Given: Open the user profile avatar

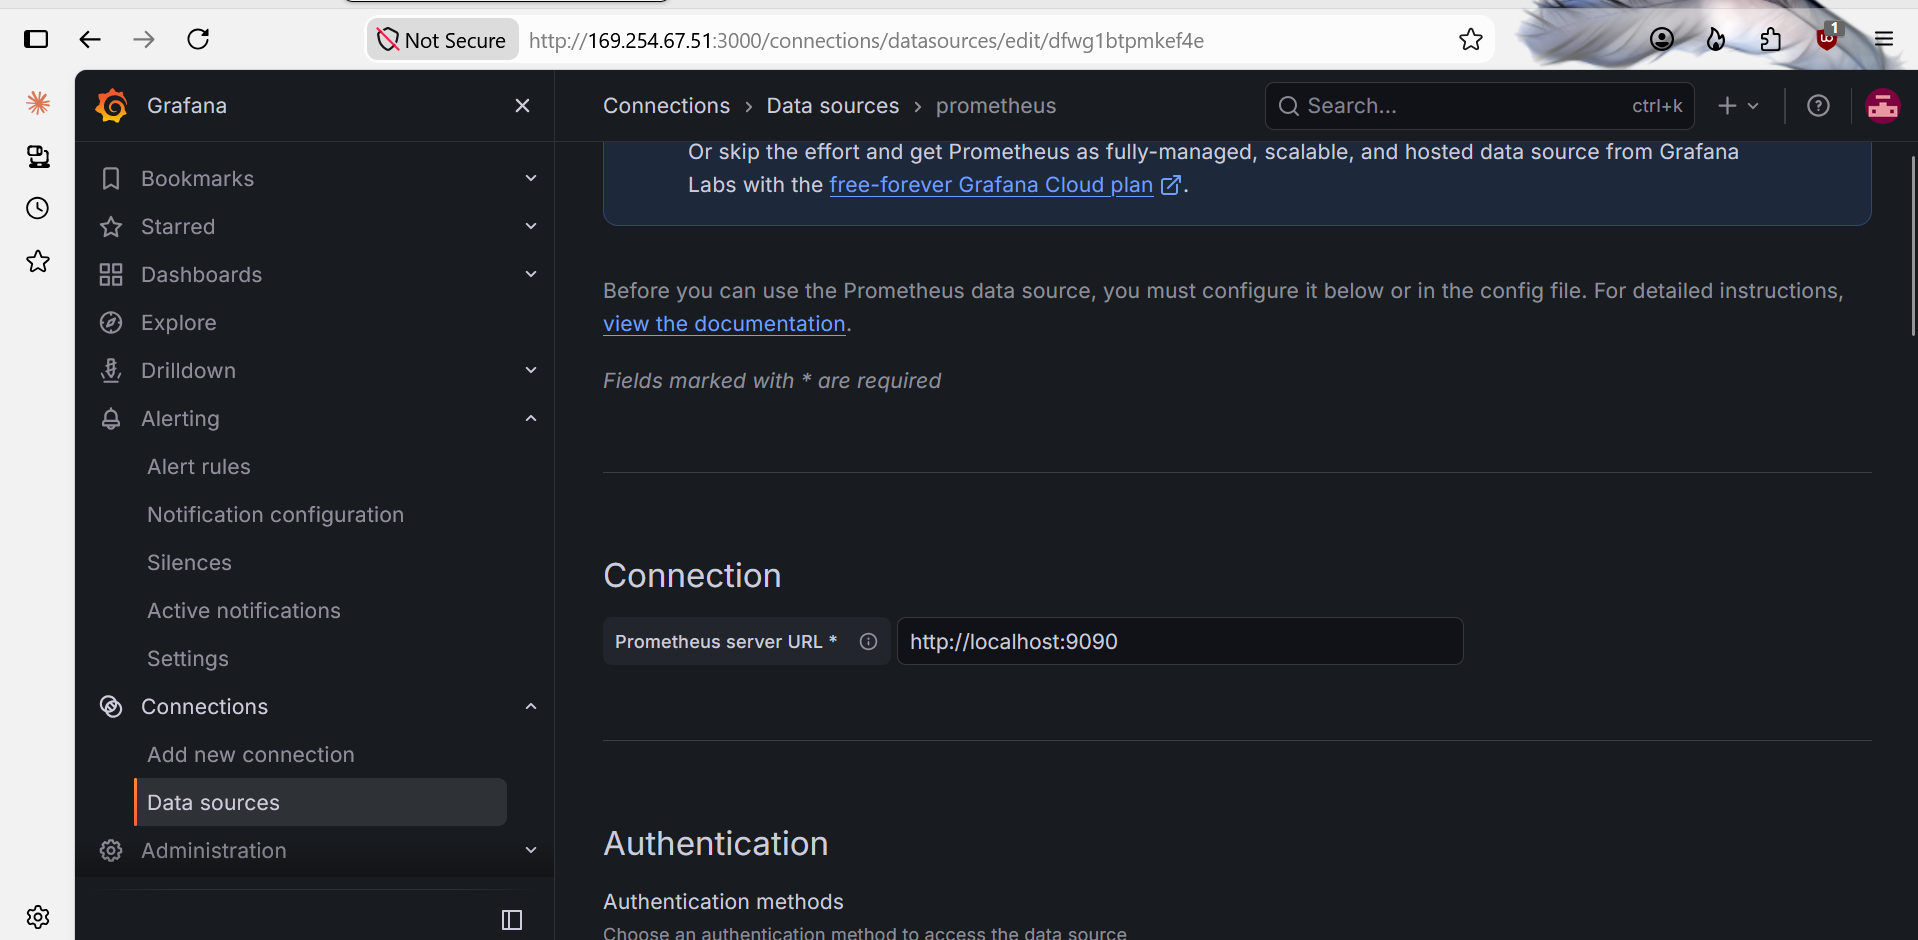Looking at the screenshot, I should (1883, 106).
